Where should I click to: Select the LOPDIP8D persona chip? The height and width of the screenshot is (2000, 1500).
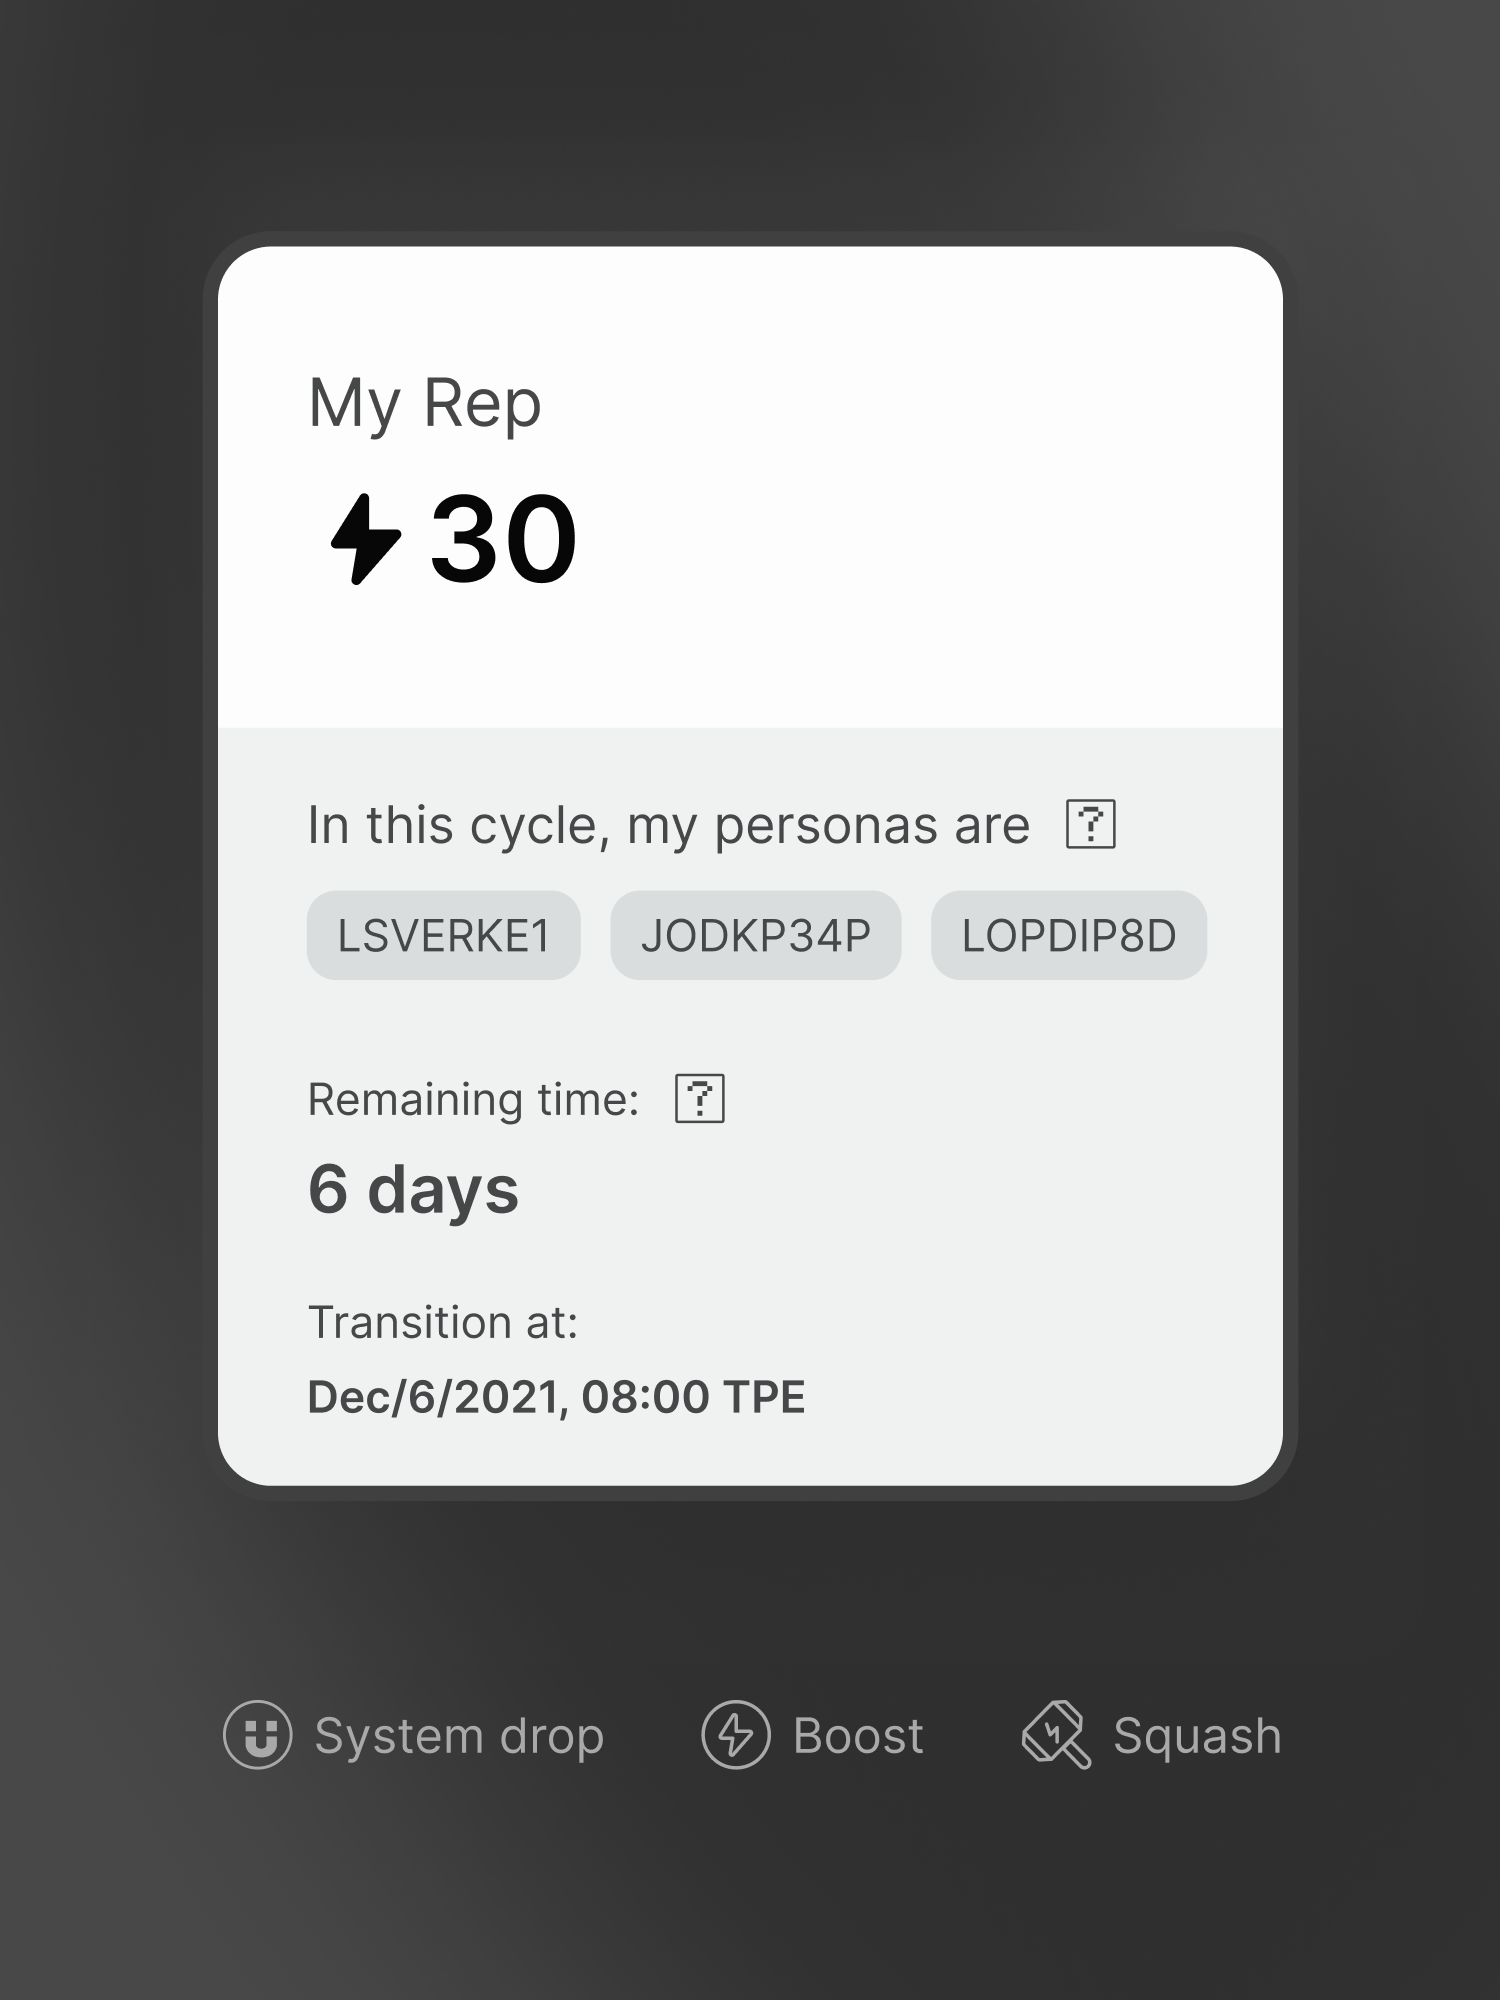click(1068, 936)
